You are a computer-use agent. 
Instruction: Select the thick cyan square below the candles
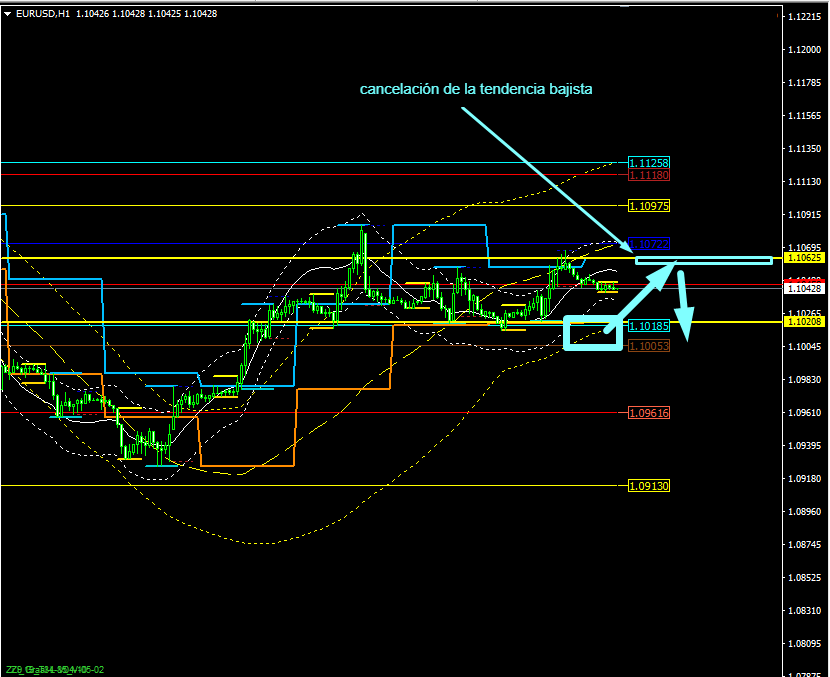tap(593, 333)
